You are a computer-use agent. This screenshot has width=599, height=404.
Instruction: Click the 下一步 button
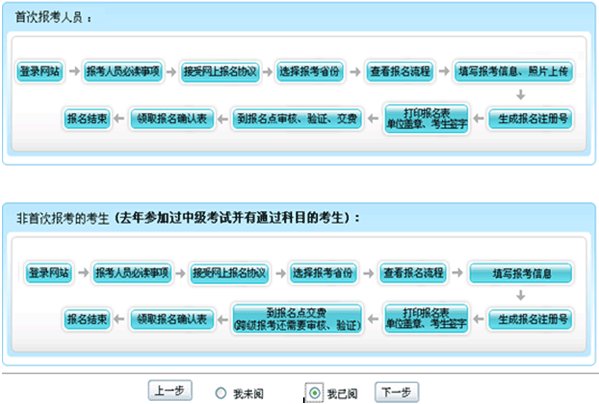[397, 392]
